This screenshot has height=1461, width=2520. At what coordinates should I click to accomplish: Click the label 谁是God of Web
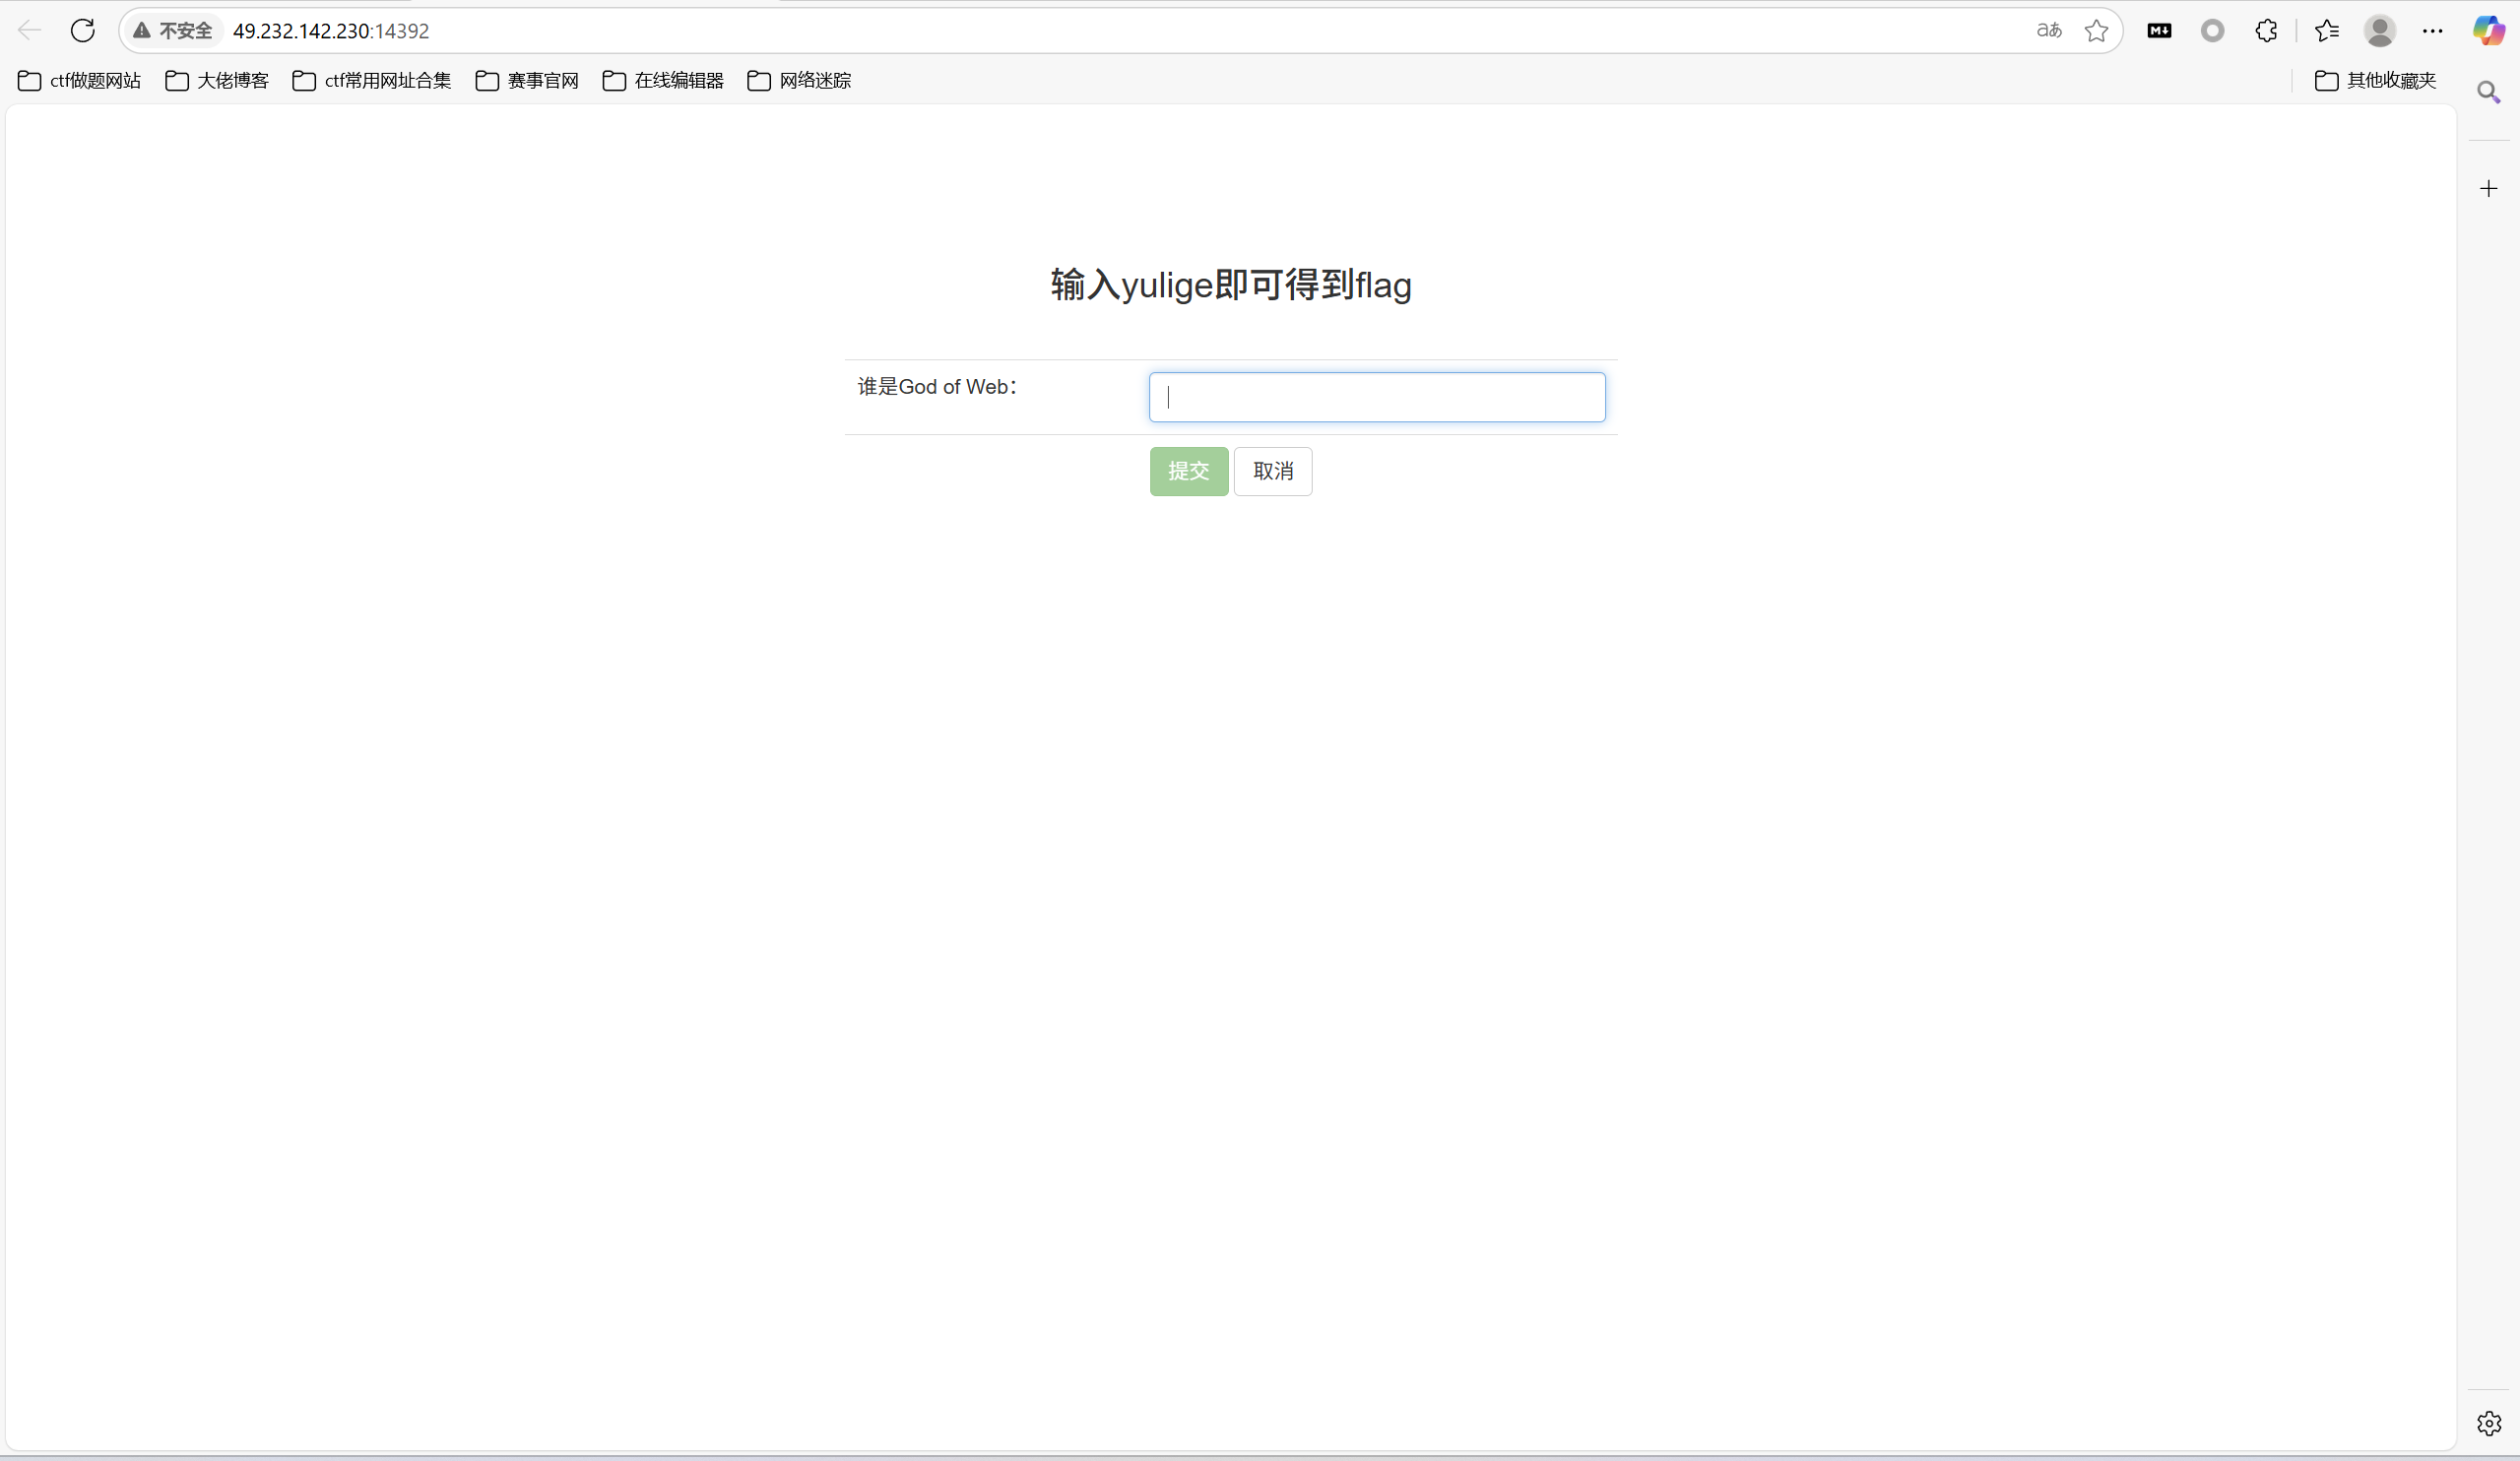pyautogui.click(x=937, y=387)
